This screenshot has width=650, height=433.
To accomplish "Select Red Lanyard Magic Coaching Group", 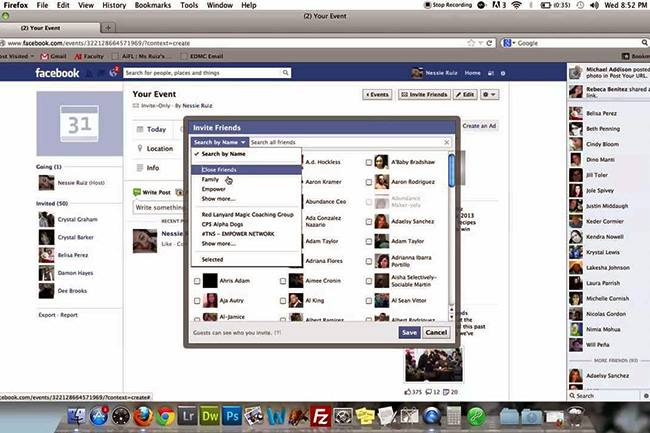I will click(246, 215).
